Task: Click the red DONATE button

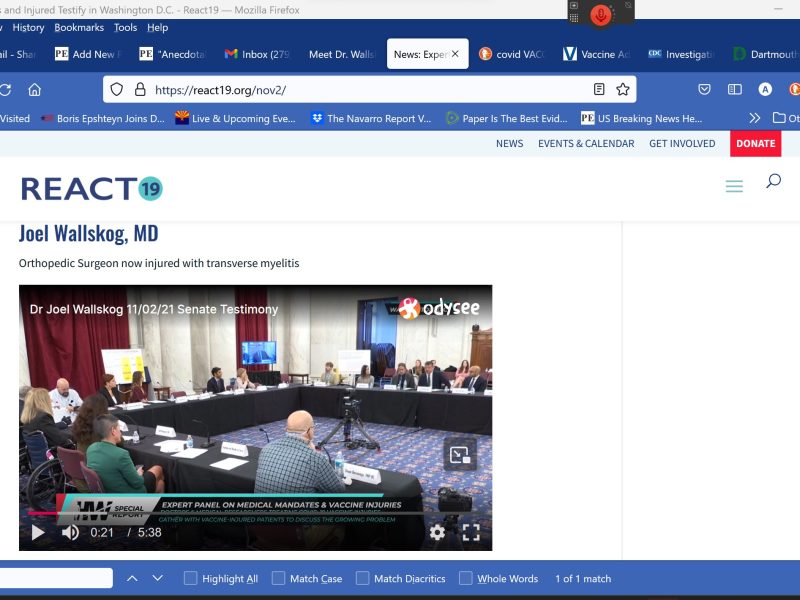Action: tap(755, 143)
